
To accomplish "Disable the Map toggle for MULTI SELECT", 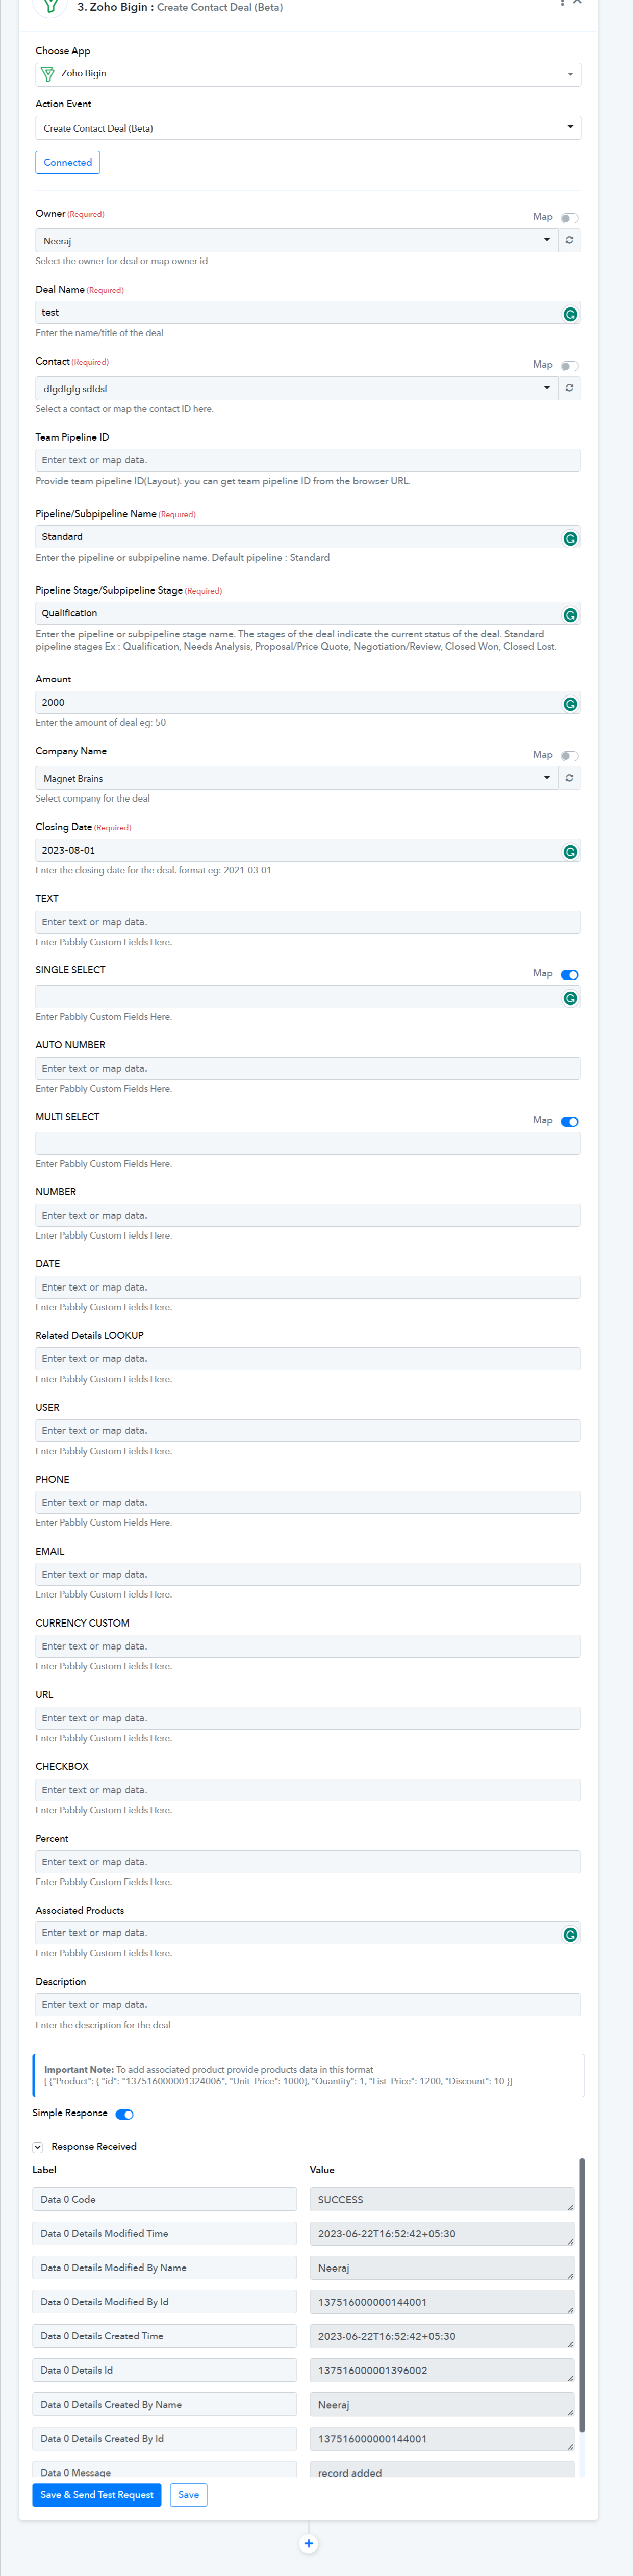I will pos(569,1122).
